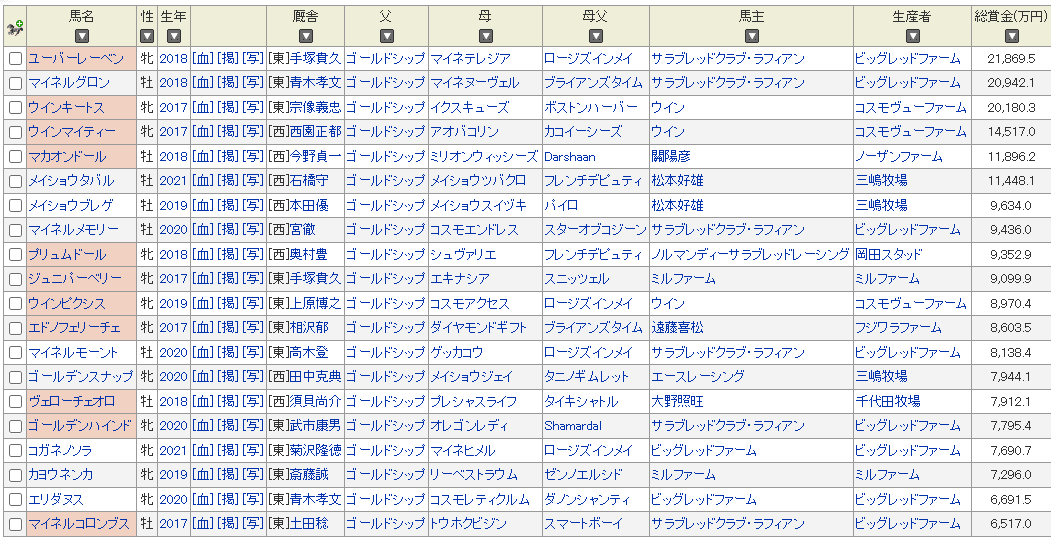The image size is (1051, 538).
Task: Open horse page for カヨウネンカ
Action: 61,475
